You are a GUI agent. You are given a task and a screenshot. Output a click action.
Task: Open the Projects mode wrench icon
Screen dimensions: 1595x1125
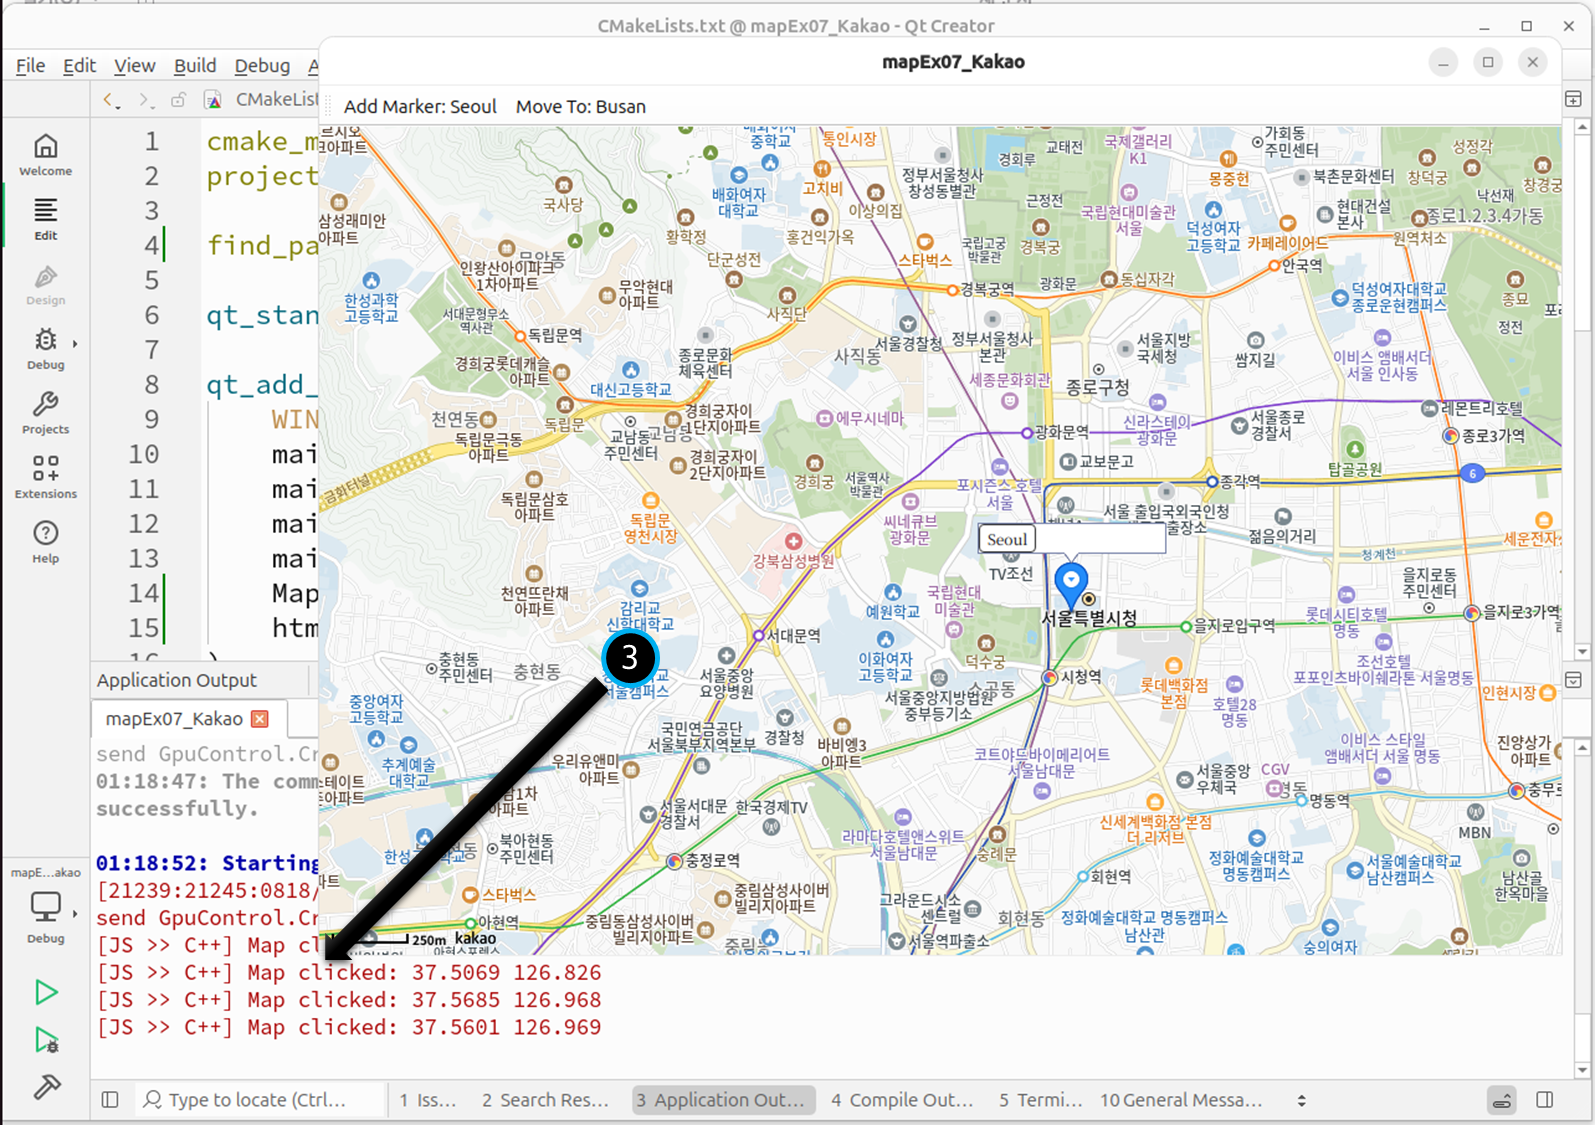[x=46, y=413]
